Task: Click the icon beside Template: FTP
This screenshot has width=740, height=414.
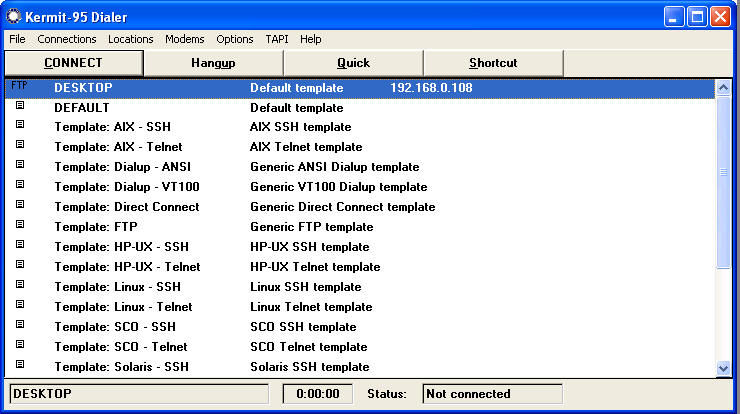Action: (x=19, y=226)
